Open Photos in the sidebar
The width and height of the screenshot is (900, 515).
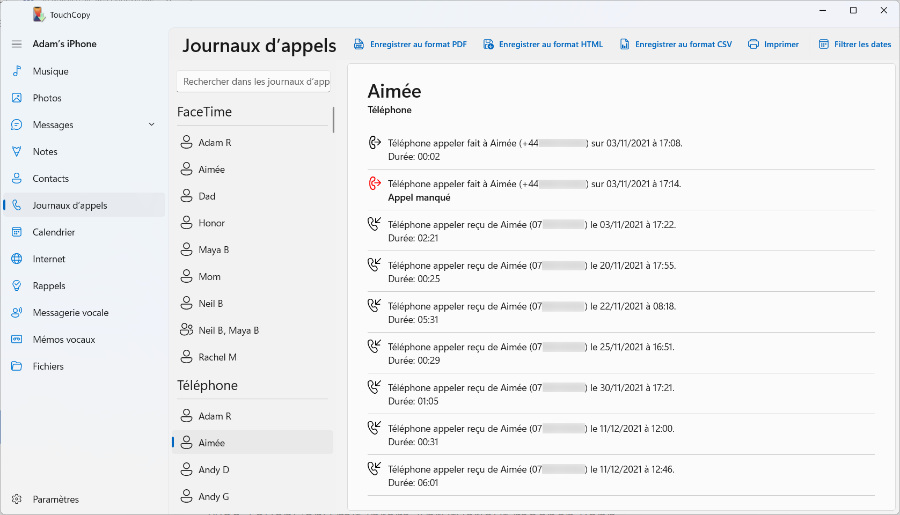(46, 98)
